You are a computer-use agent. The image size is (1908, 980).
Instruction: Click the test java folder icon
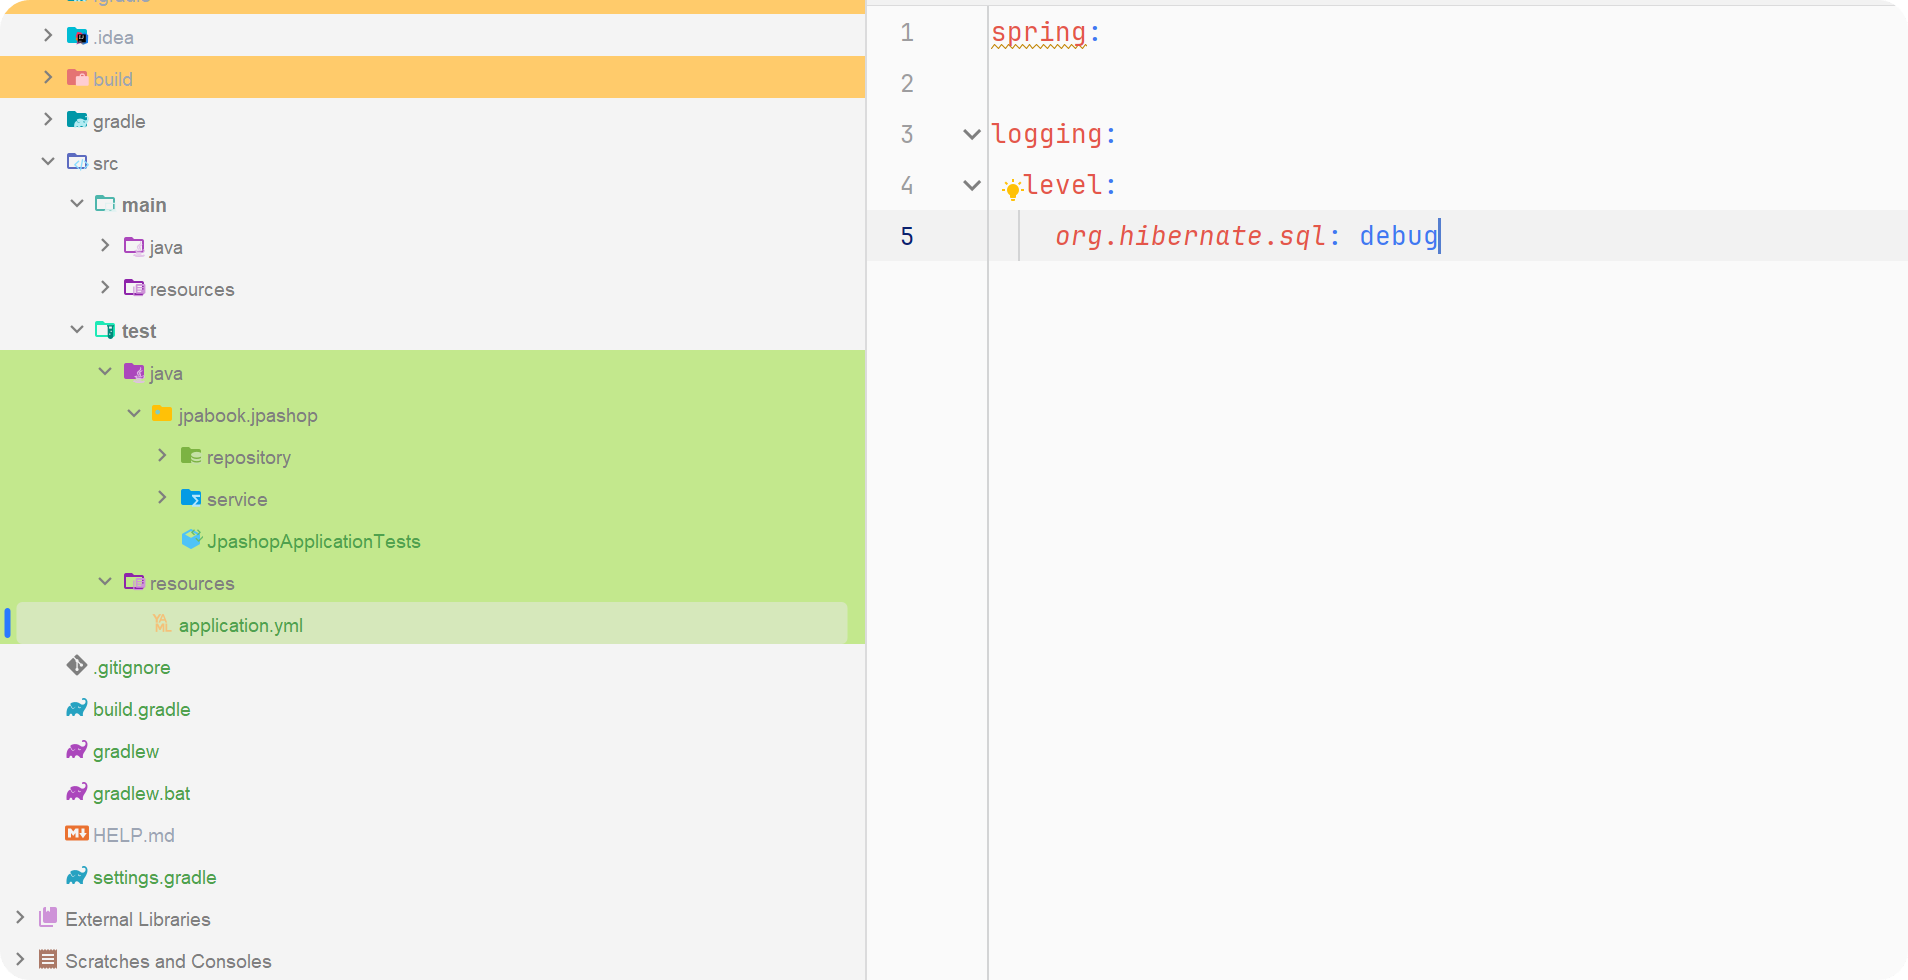point(134,372)
